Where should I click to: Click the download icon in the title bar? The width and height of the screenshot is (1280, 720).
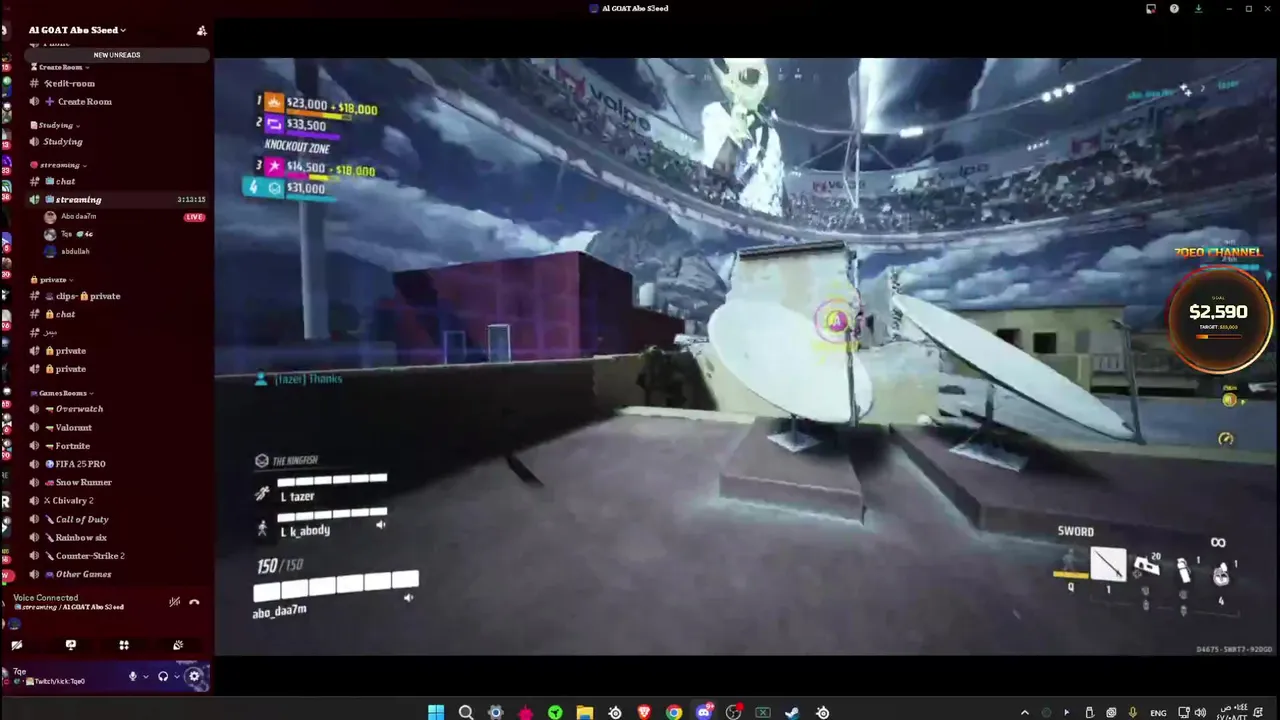coord(1199,8)
